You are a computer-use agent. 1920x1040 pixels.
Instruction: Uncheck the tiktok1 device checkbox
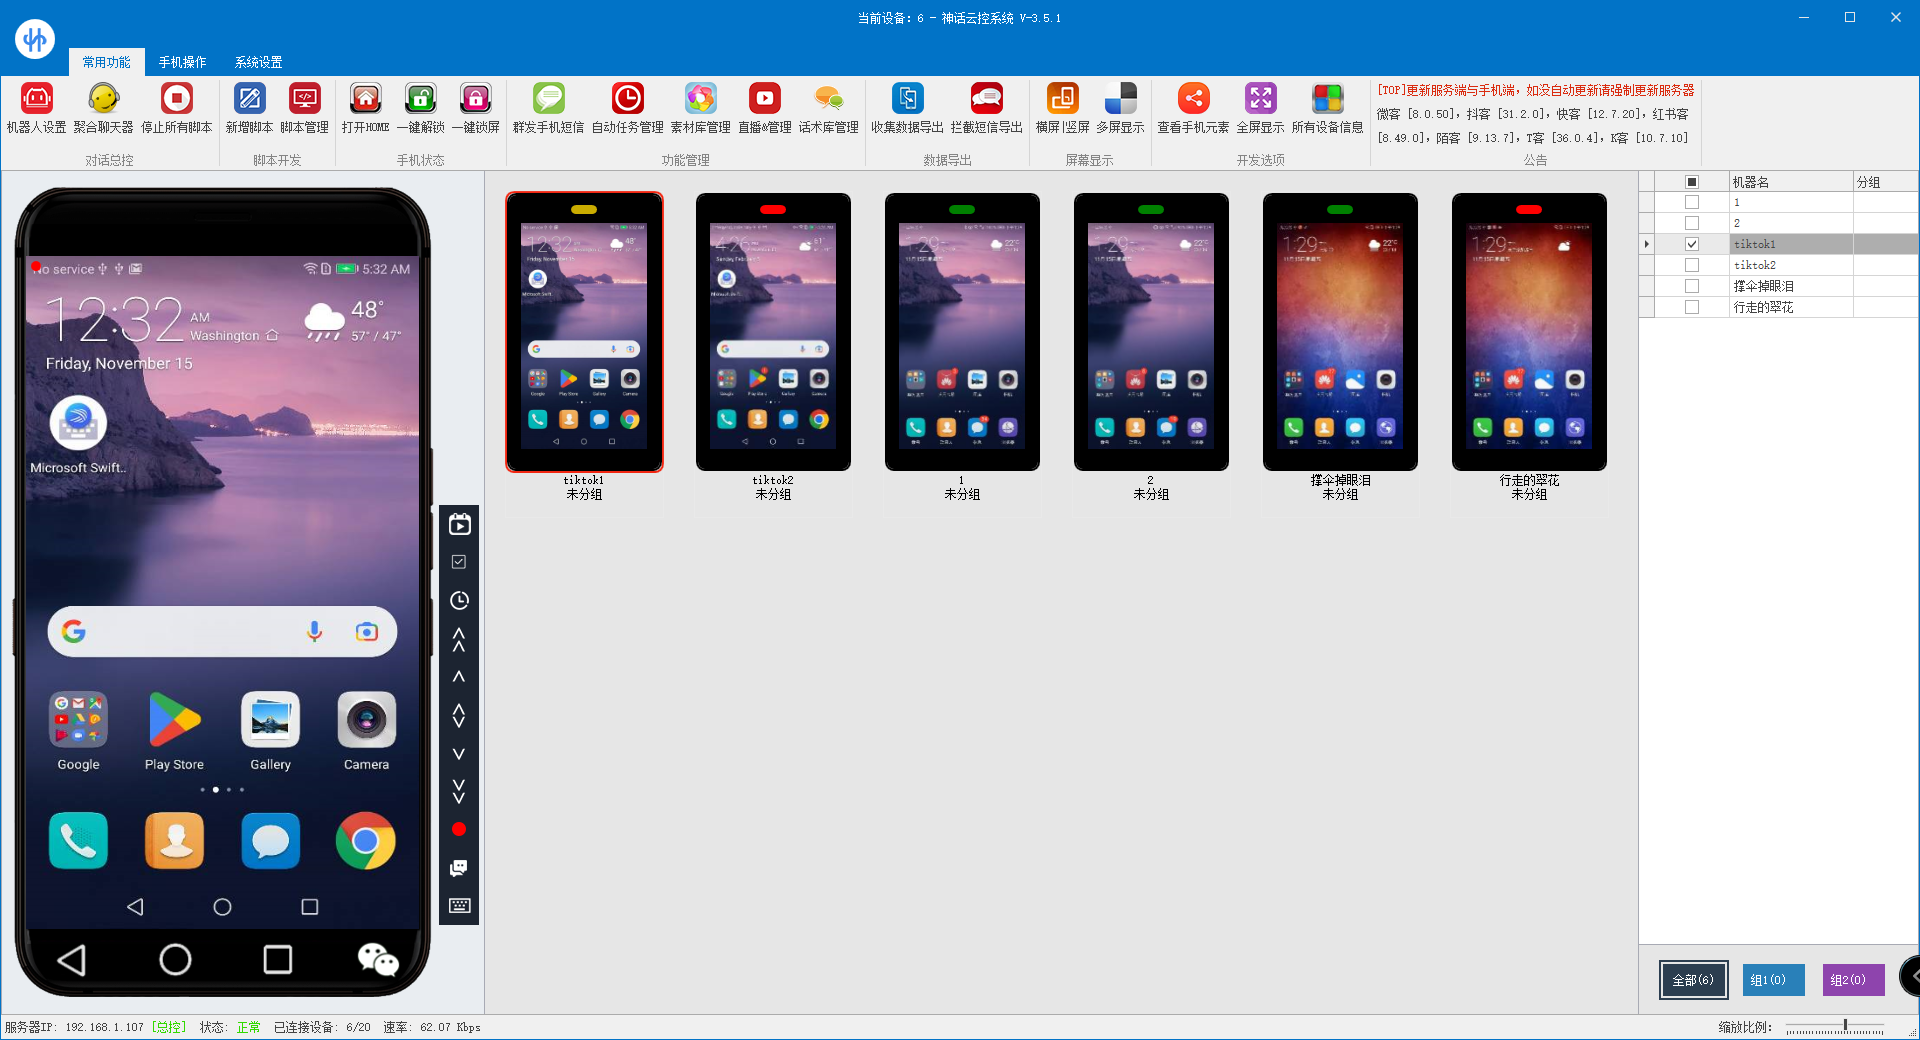click(1692, 244)
